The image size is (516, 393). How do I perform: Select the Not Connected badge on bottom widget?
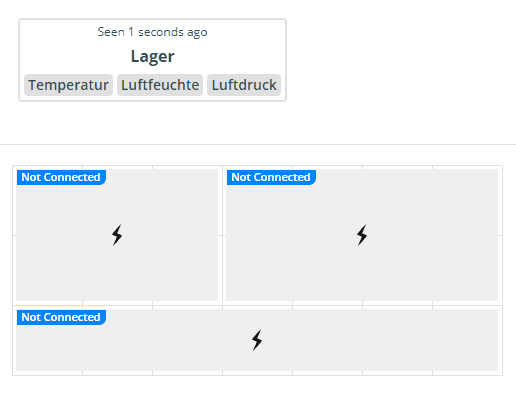click(x=61, y=317)
